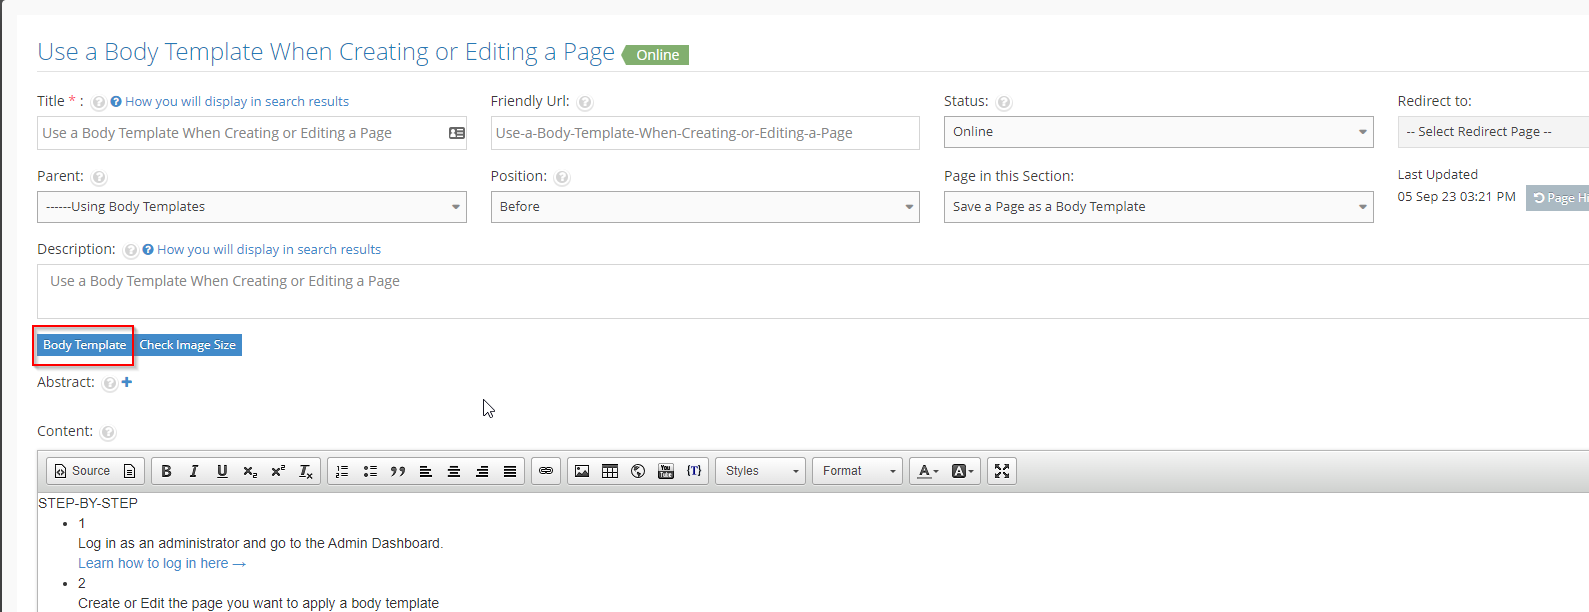This screenshot has width=1589, height=612.
Task: Click into the Friendly Url field
Action: (704, 133)
